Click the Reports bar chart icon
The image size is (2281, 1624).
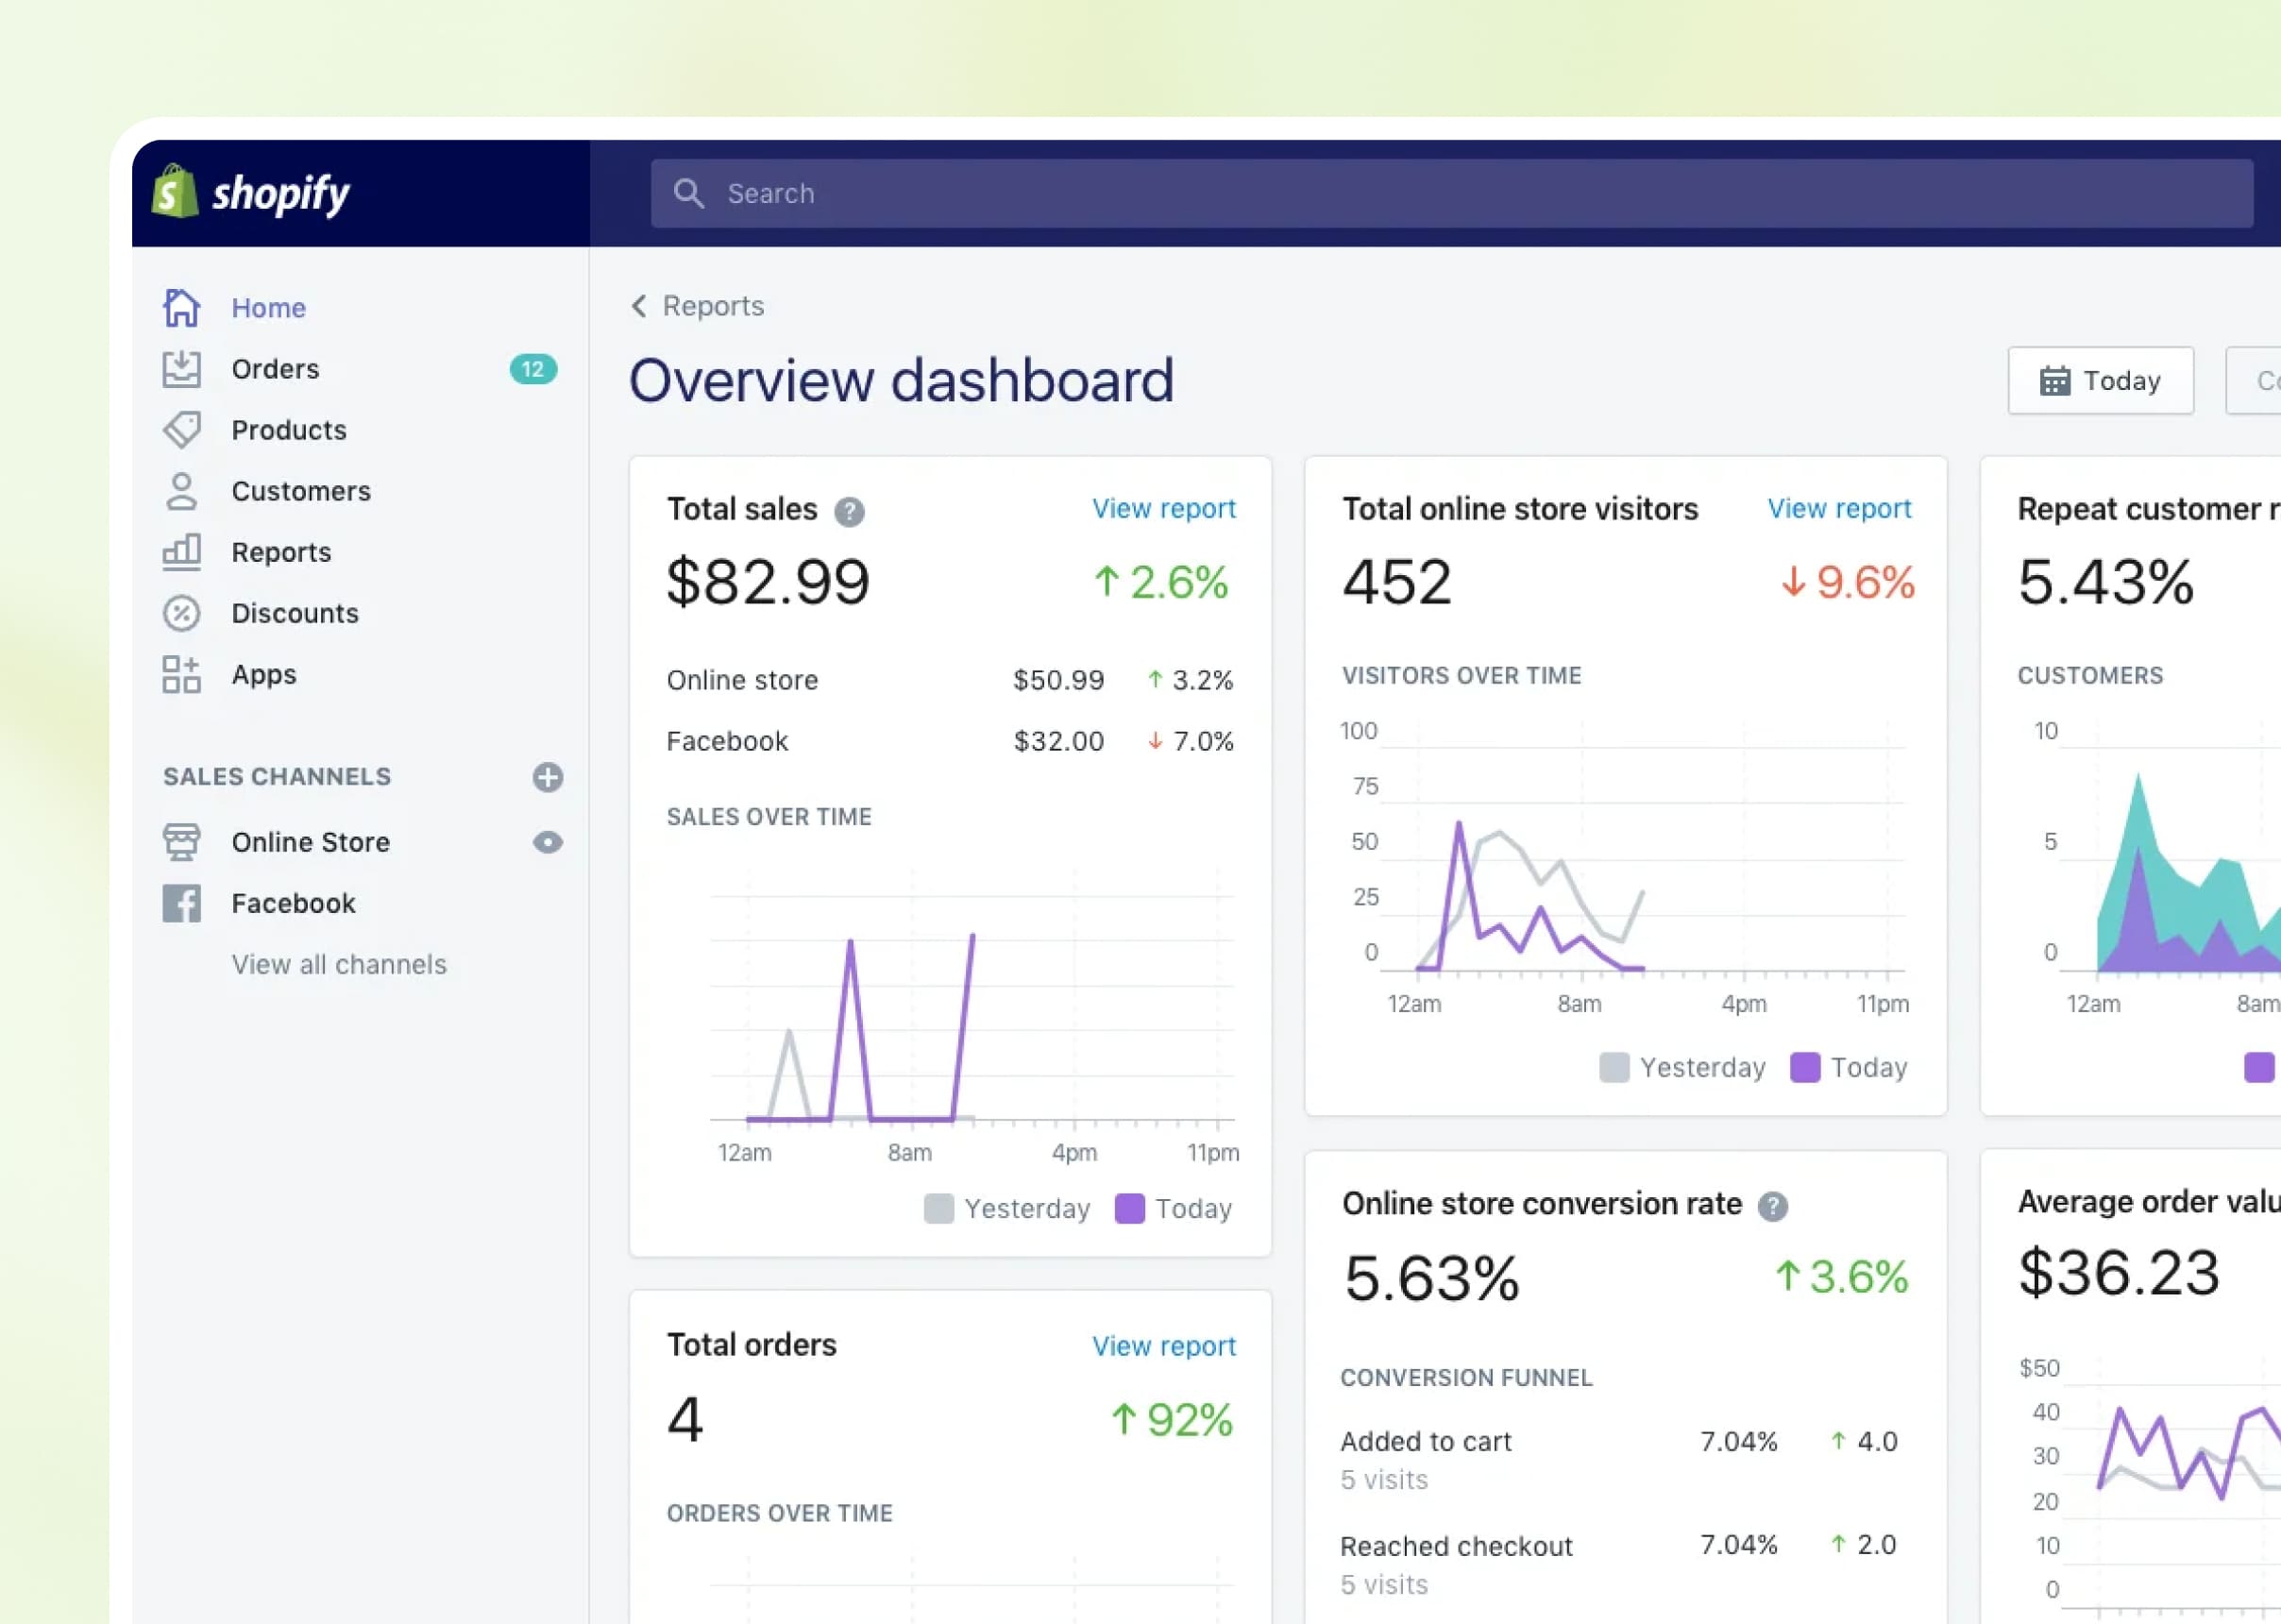coord(181,552)
